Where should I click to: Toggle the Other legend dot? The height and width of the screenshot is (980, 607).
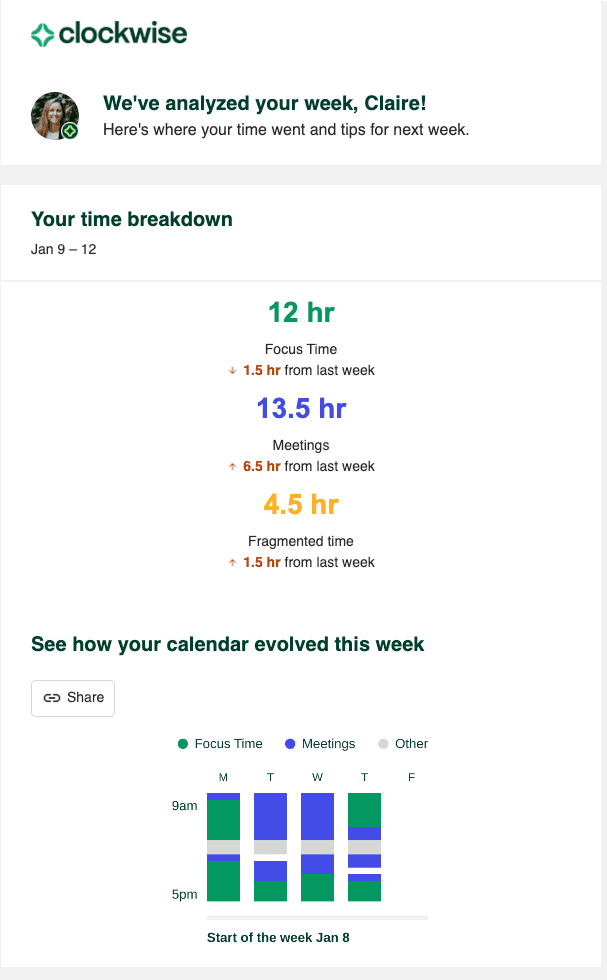(383, 744)
